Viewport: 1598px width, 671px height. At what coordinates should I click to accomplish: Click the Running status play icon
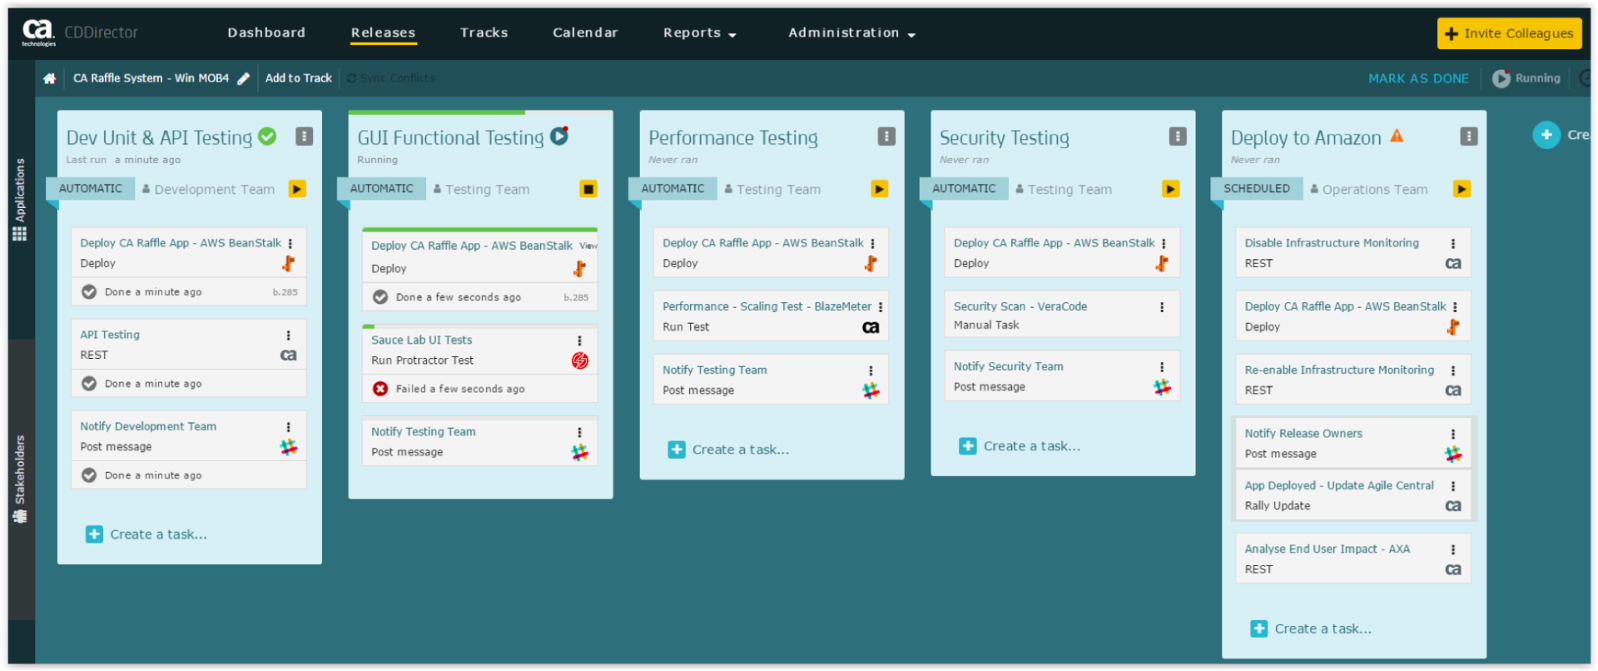coord(1501,78)
